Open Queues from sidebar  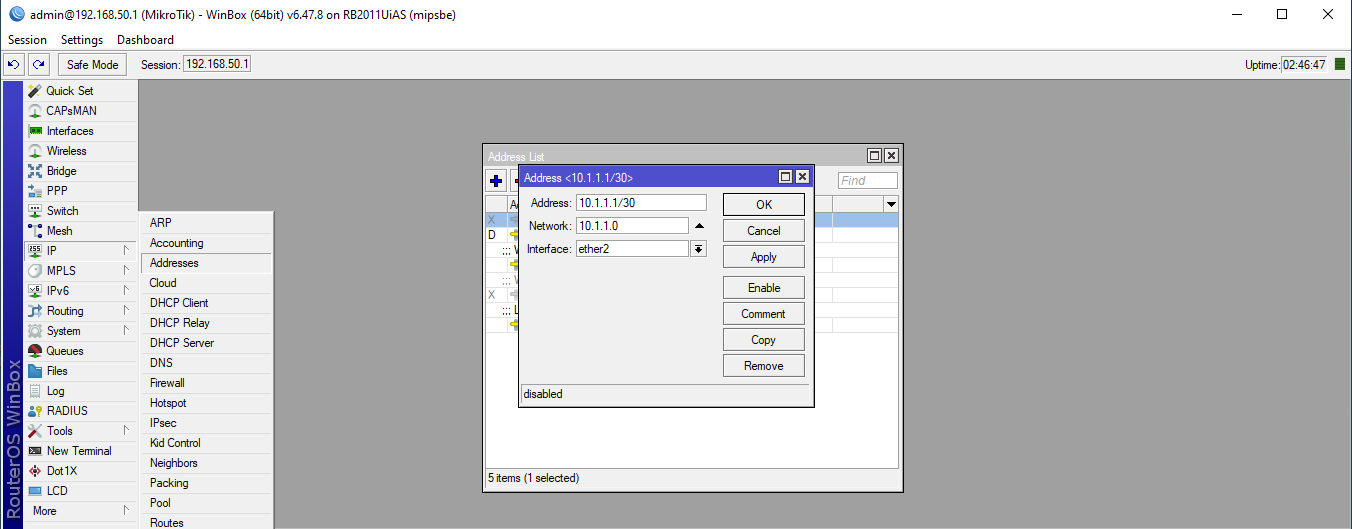[x=80, y=351]
